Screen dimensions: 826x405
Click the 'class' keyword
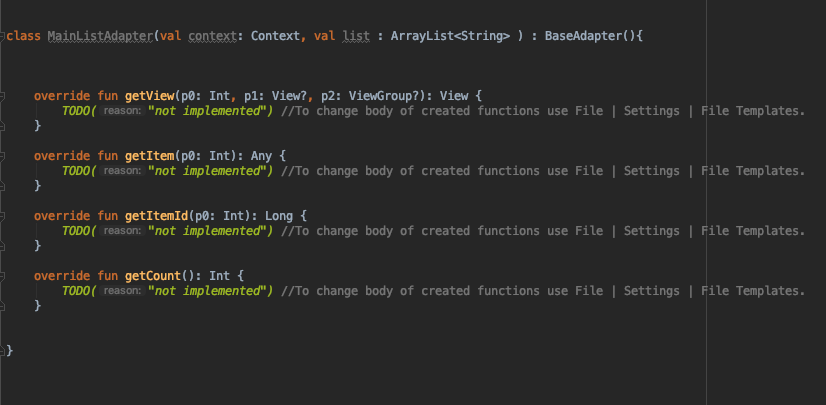pos(24,36)
